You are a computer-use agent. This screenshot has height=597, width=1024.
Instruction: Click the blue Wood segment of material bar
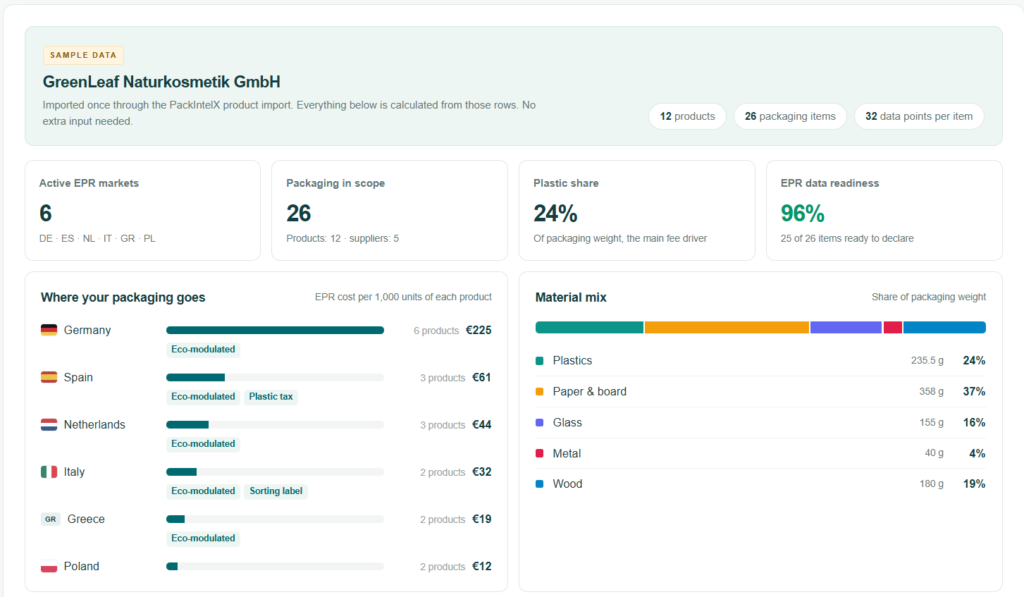(x=944, y=327)
